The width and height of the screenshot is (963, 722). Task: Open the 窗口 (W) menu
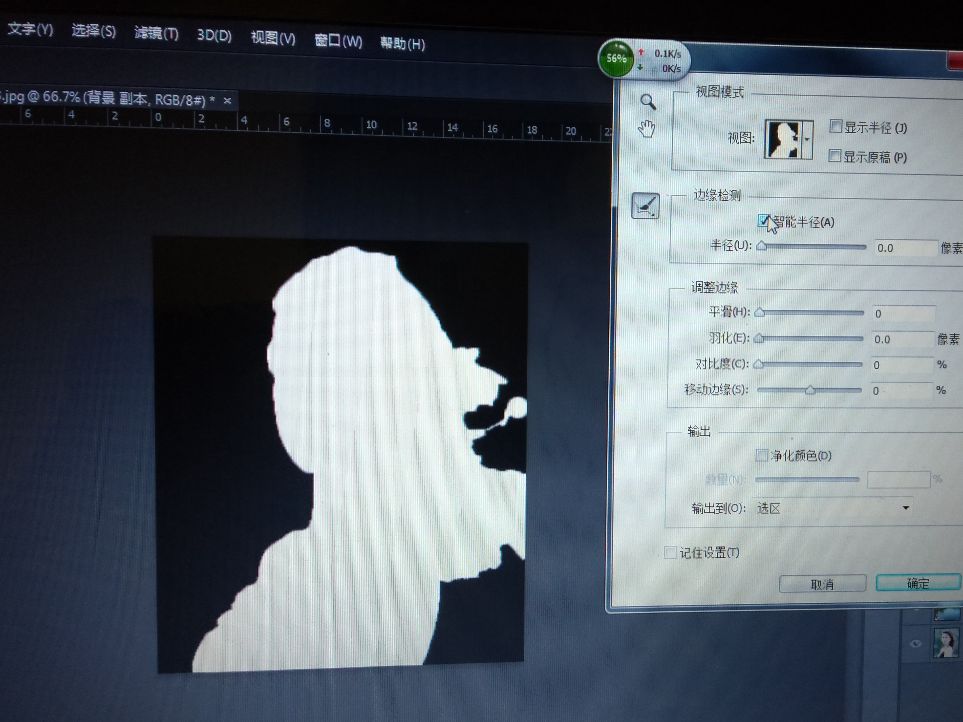coord(338,41)
